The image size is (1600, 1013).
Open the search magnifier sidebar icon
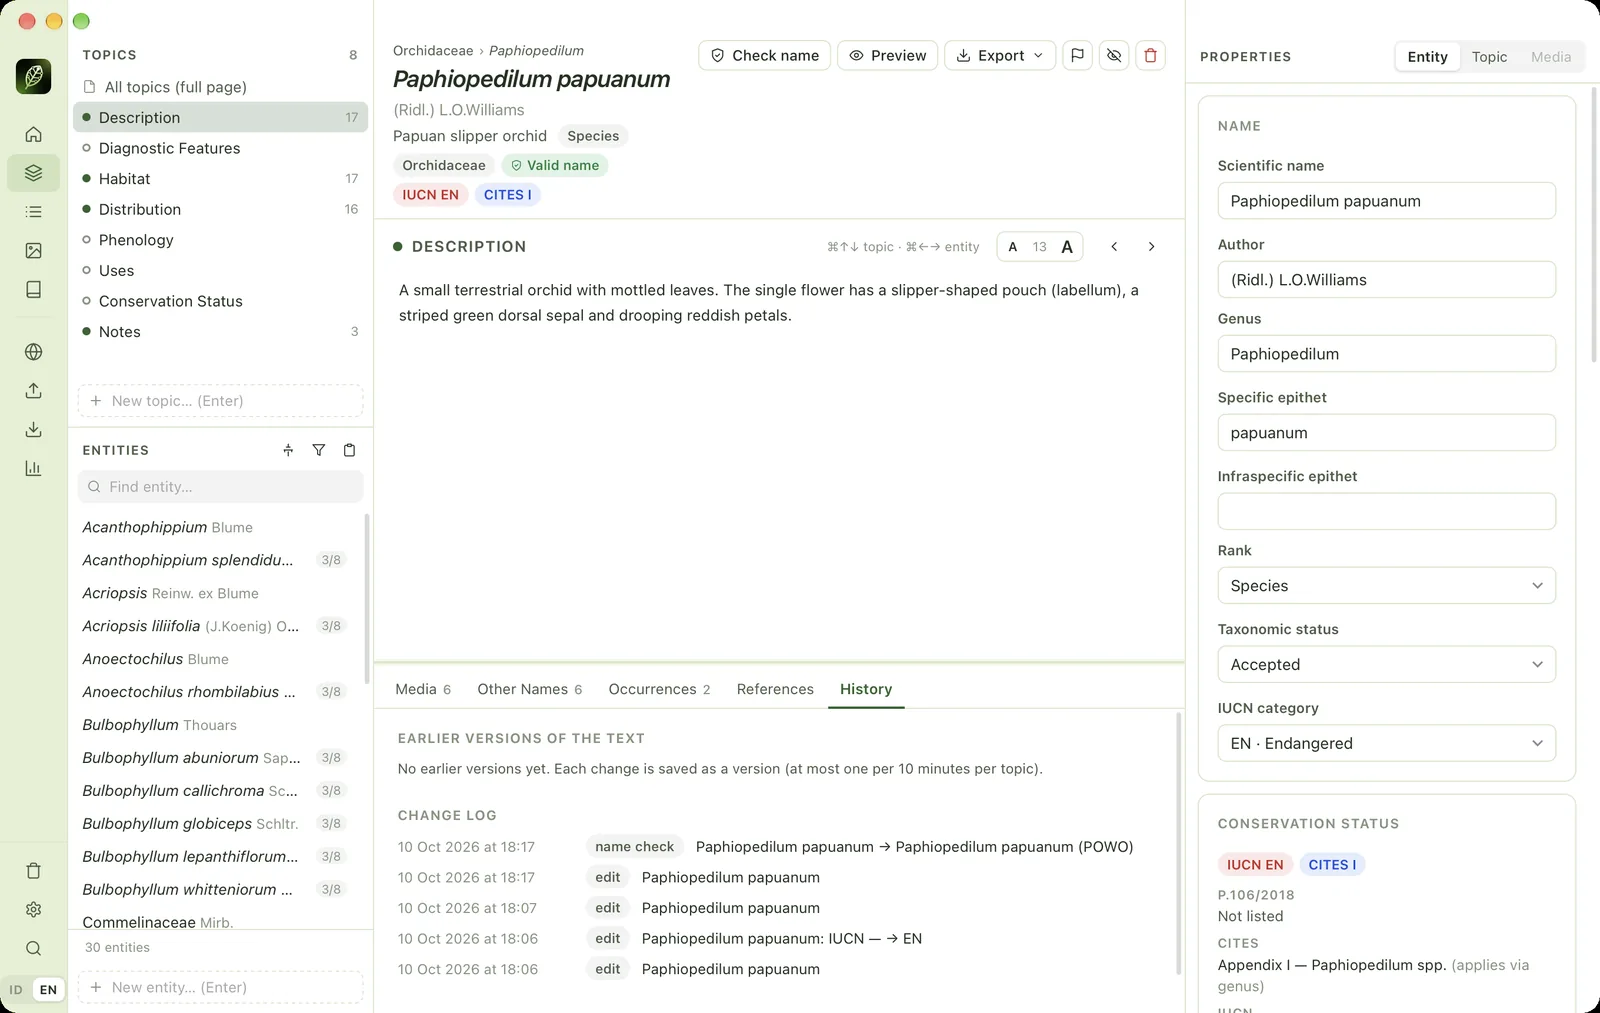tap(33, 949)
